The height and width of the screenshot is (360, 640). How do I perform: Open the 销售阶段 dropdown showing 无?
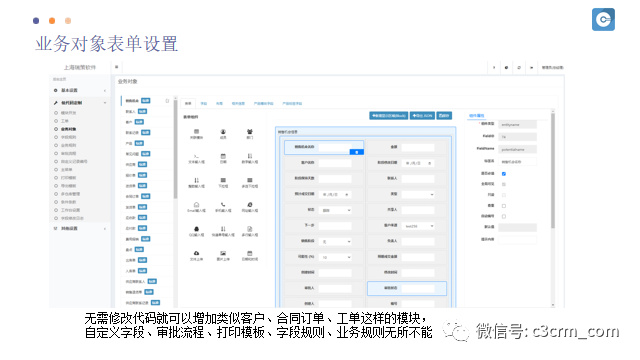point(336,242)
